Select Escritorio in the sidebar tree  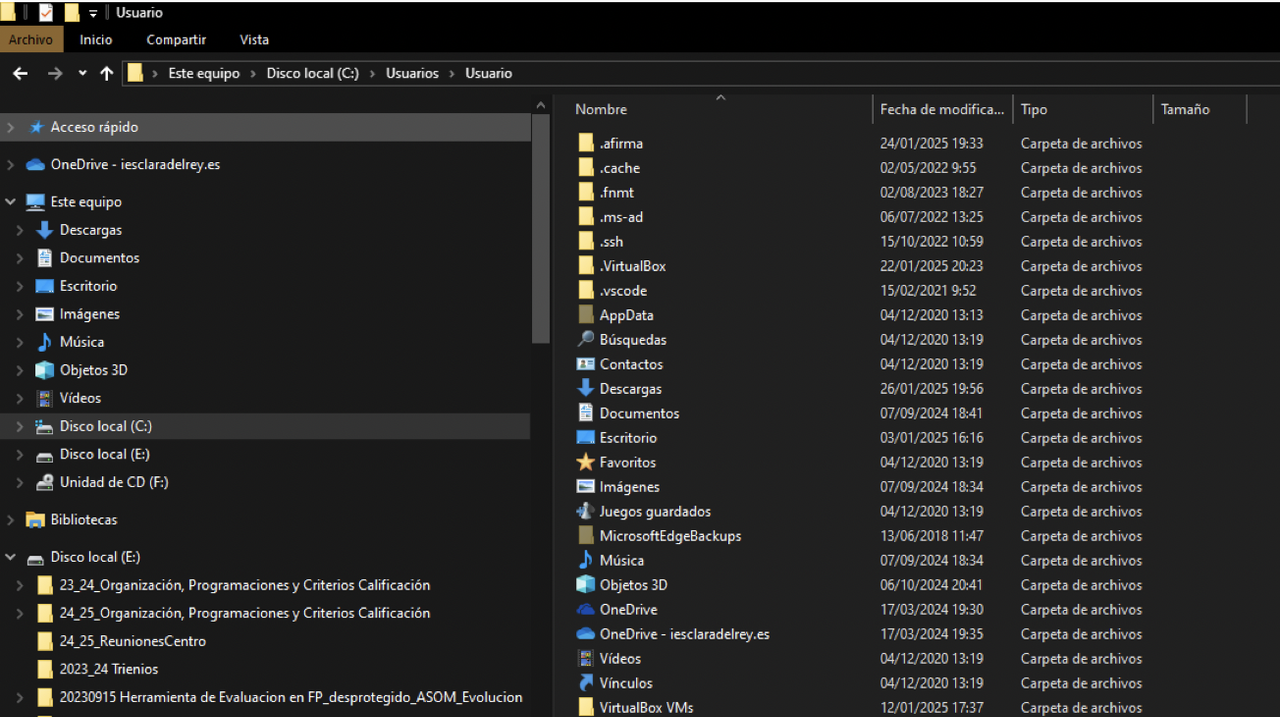coord(88,285)
